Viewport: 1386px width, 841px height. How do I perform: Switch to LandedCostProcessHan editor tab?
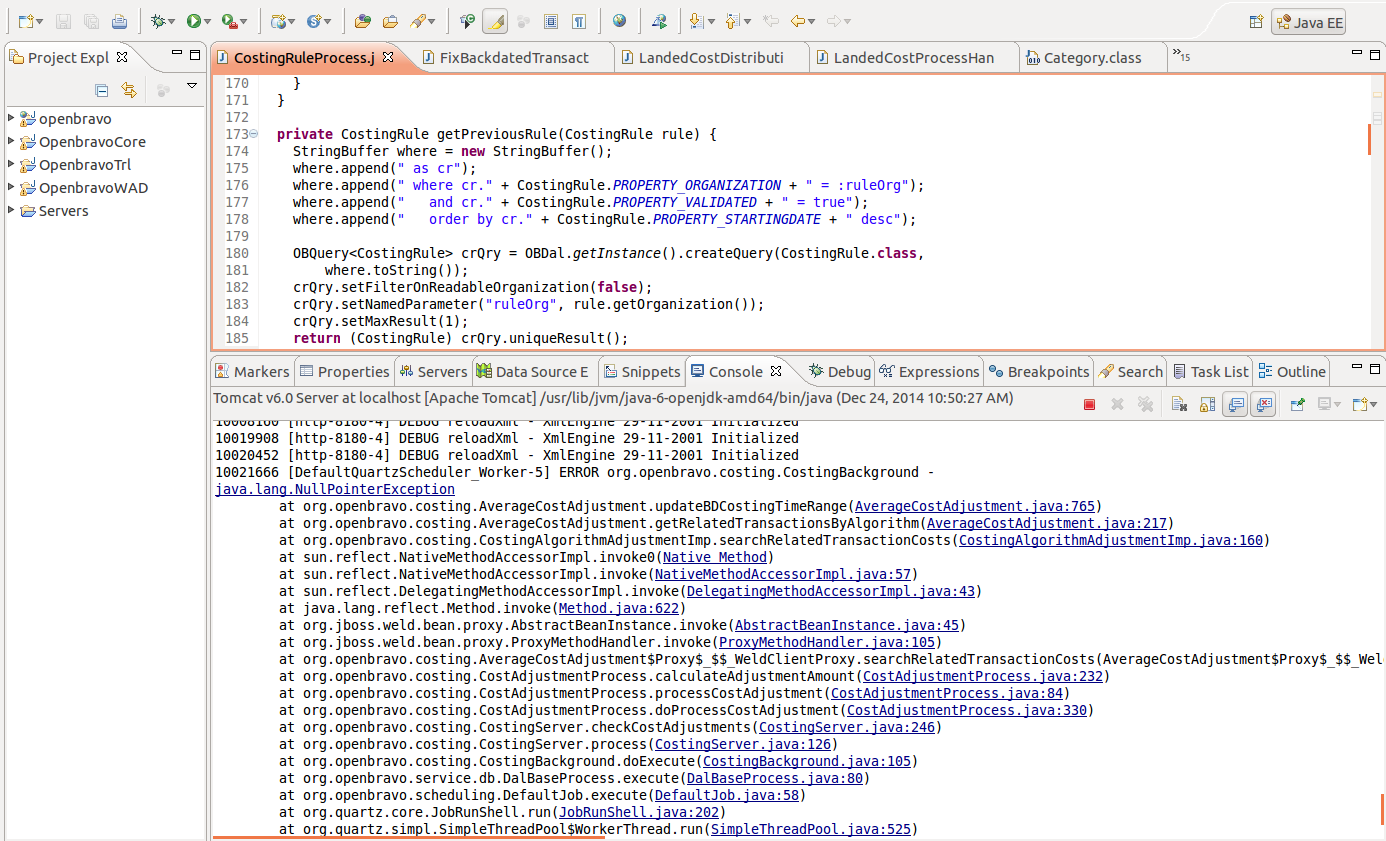(913, 58)
